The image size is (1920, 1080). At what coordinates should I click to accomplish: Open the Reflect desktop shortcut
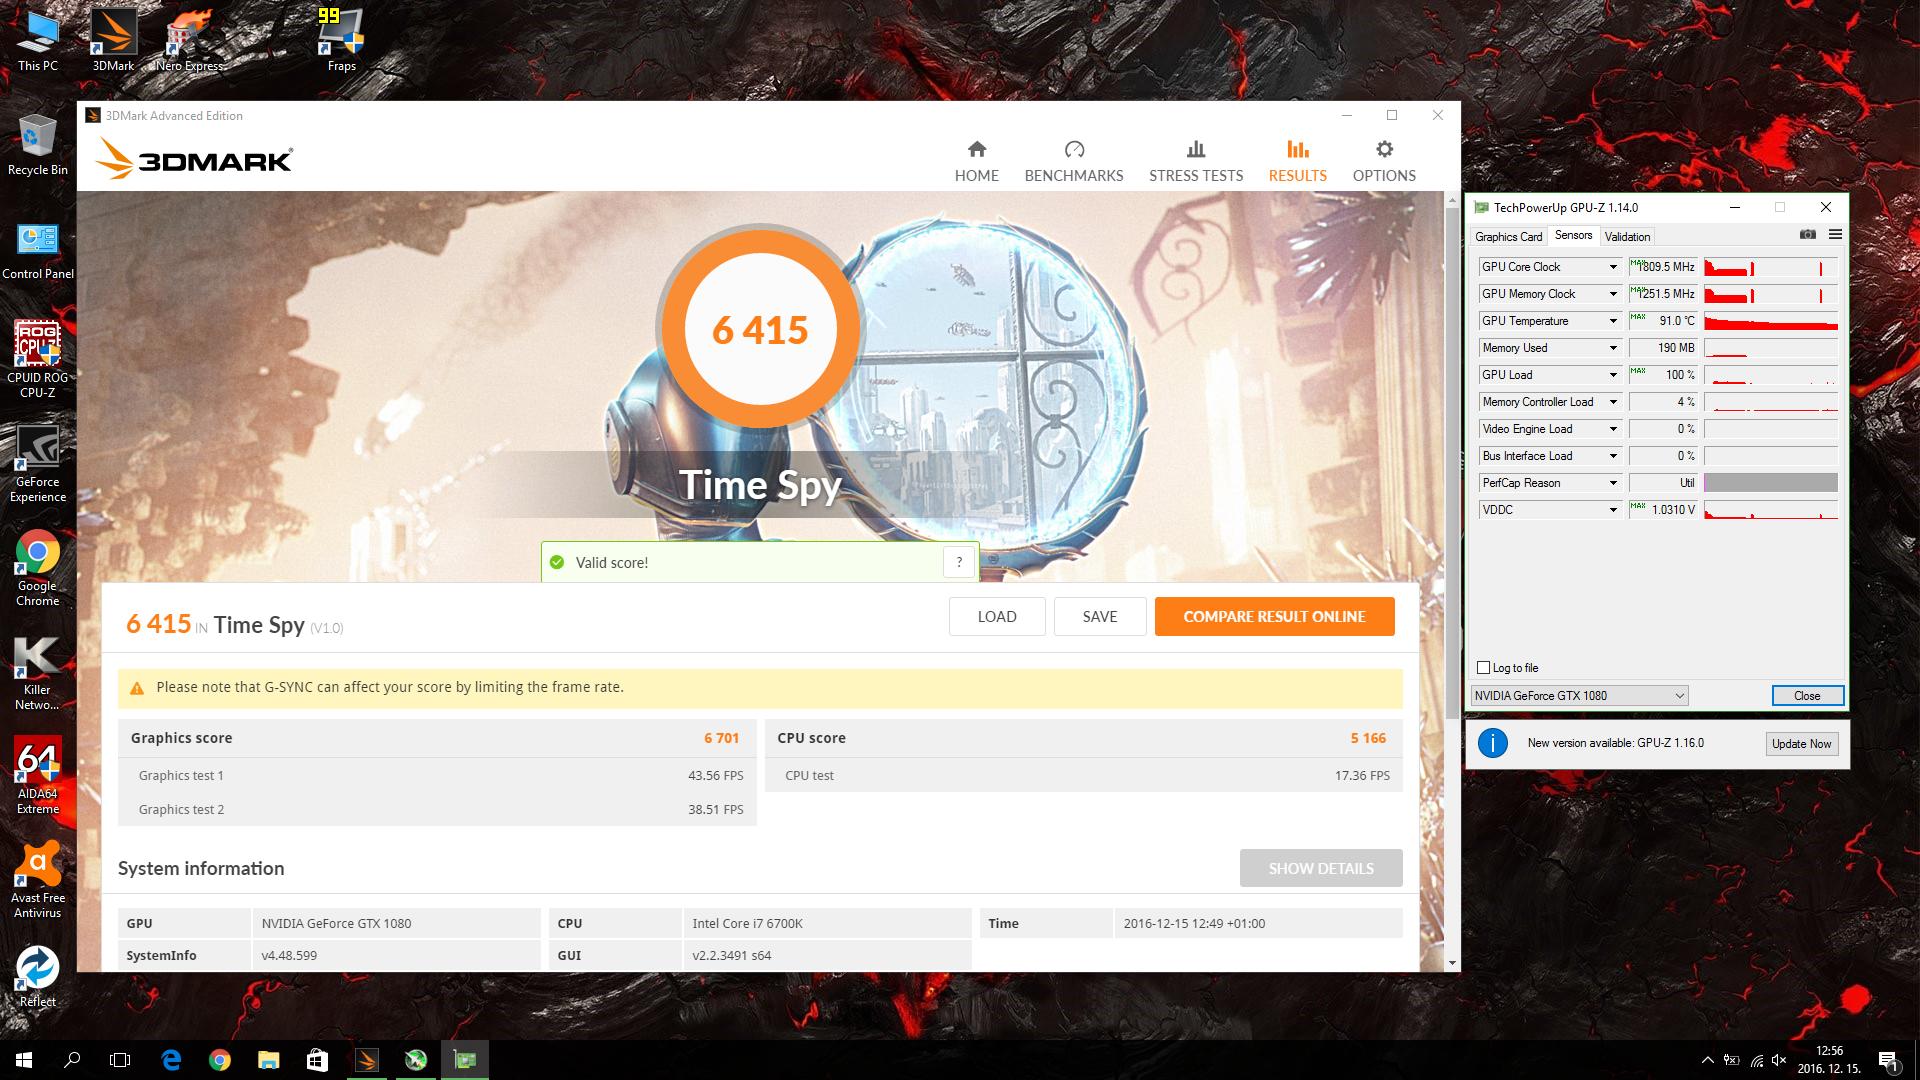coord(38,977)
